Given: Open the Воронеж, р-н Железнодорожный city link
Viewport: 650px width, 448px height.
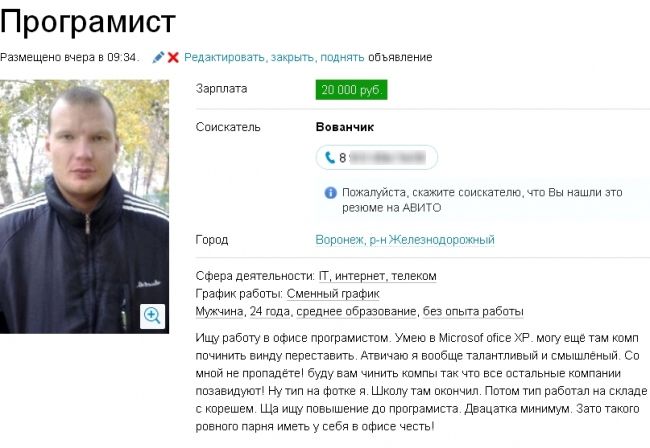Looking at the screenshot, I should point(405,240).
